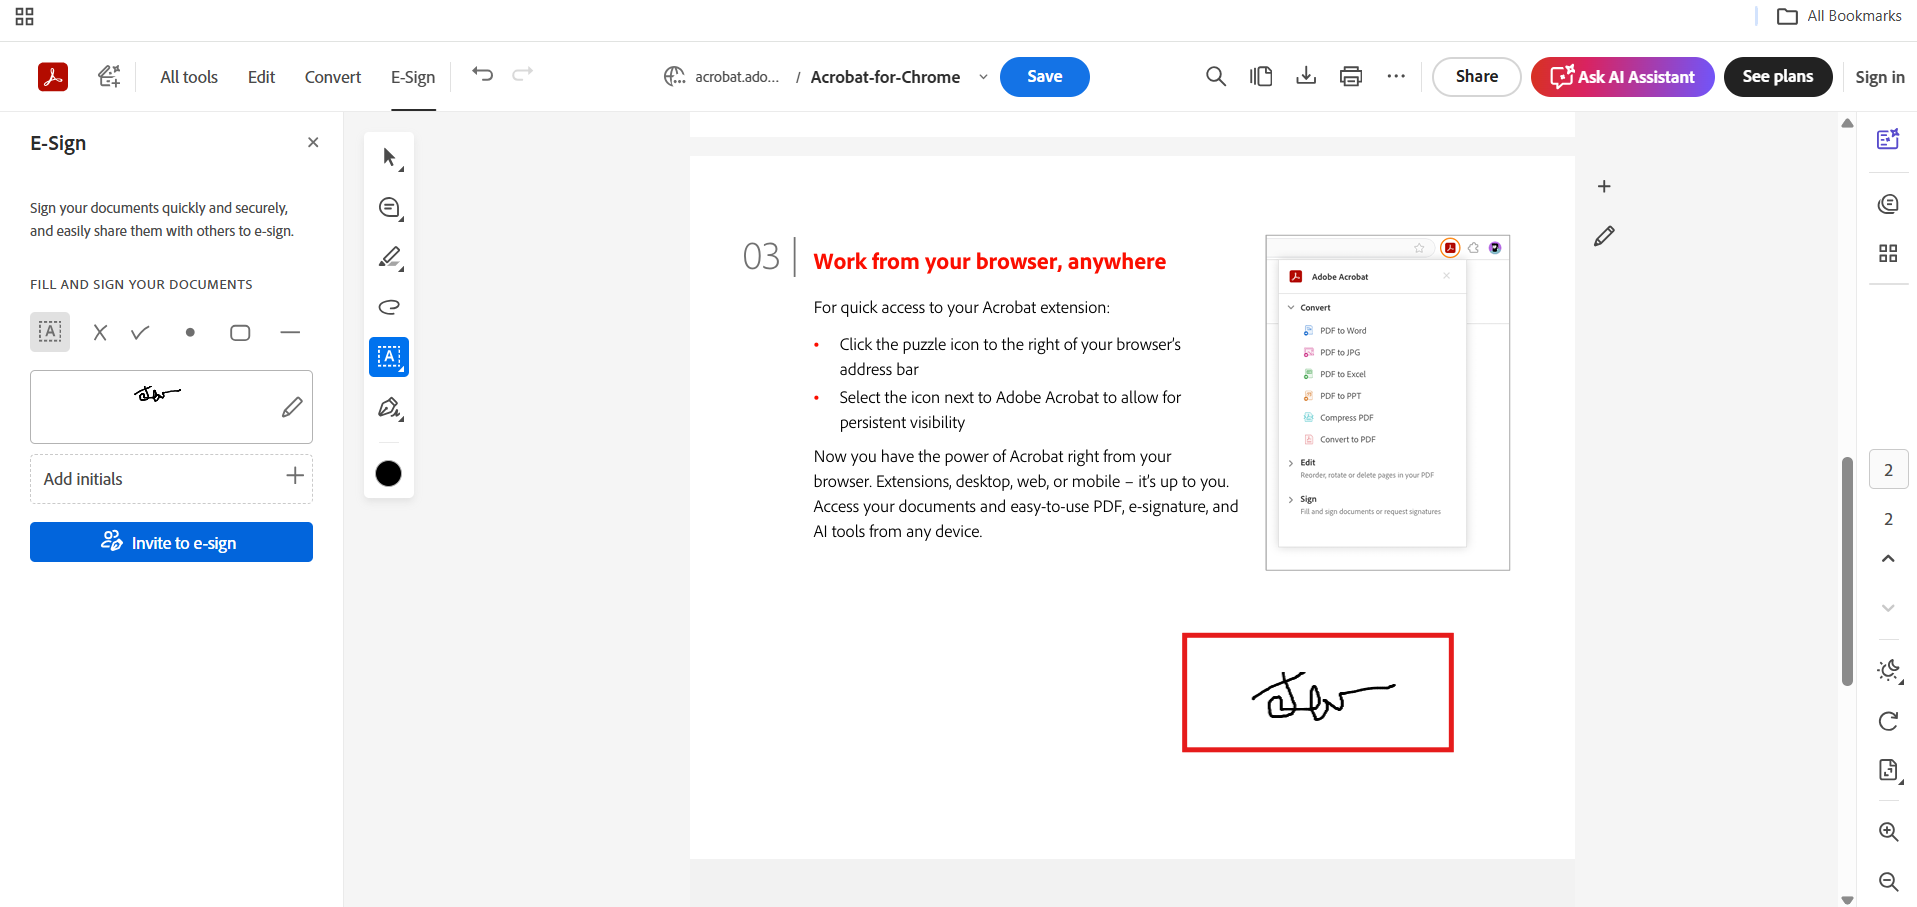Viewport: 1917px width, 907px height.
Task: Select the saved signature preview box
Action: 171,407
